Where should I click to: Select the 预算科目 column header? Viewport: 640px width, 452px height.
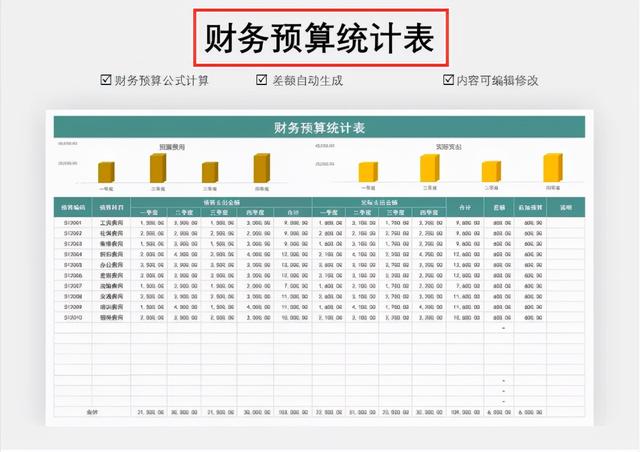(111, 207)
